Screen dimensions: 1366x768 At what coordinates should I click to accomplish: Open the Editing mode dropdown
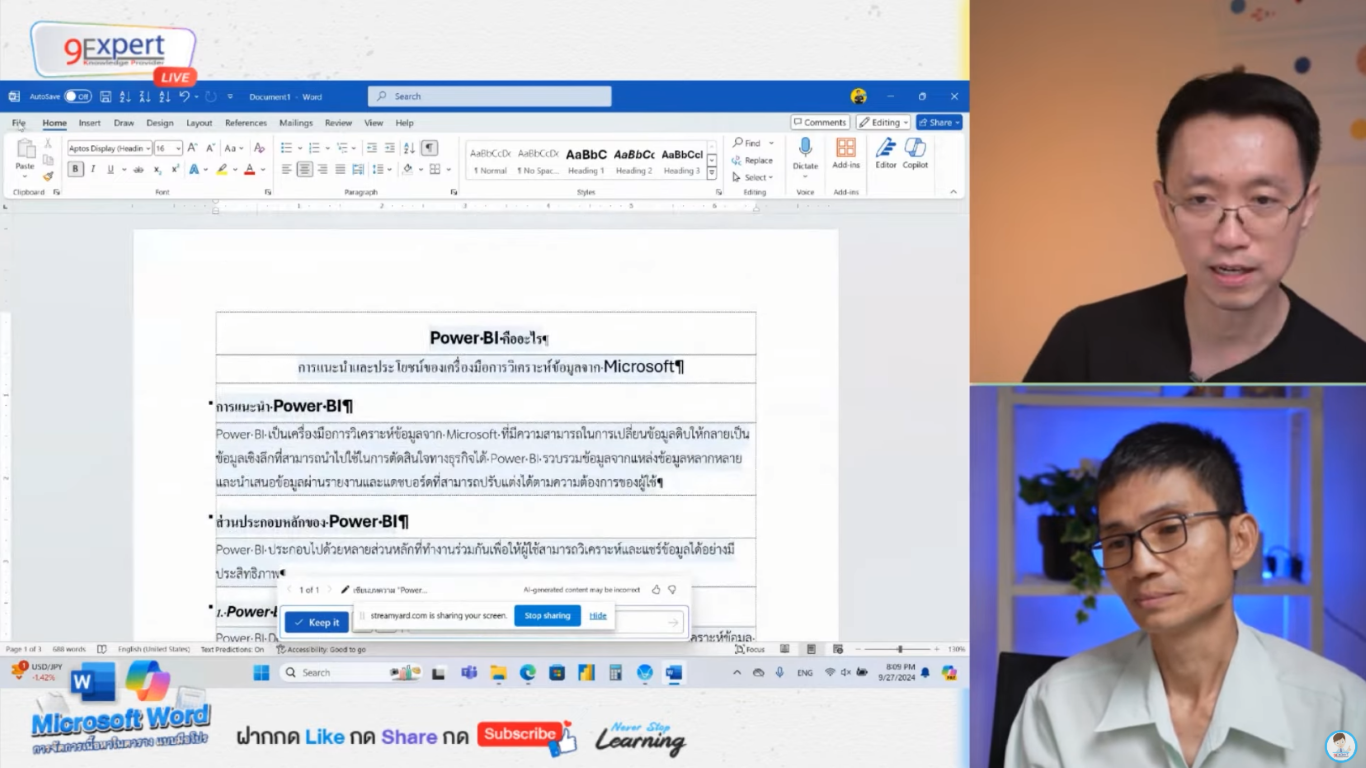coord(883,121)
